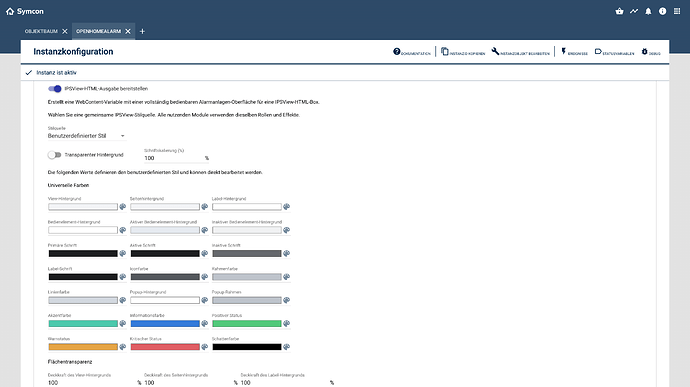Open palette picker for Iconfarbe
690x387 pixels.
pos(205,277)
